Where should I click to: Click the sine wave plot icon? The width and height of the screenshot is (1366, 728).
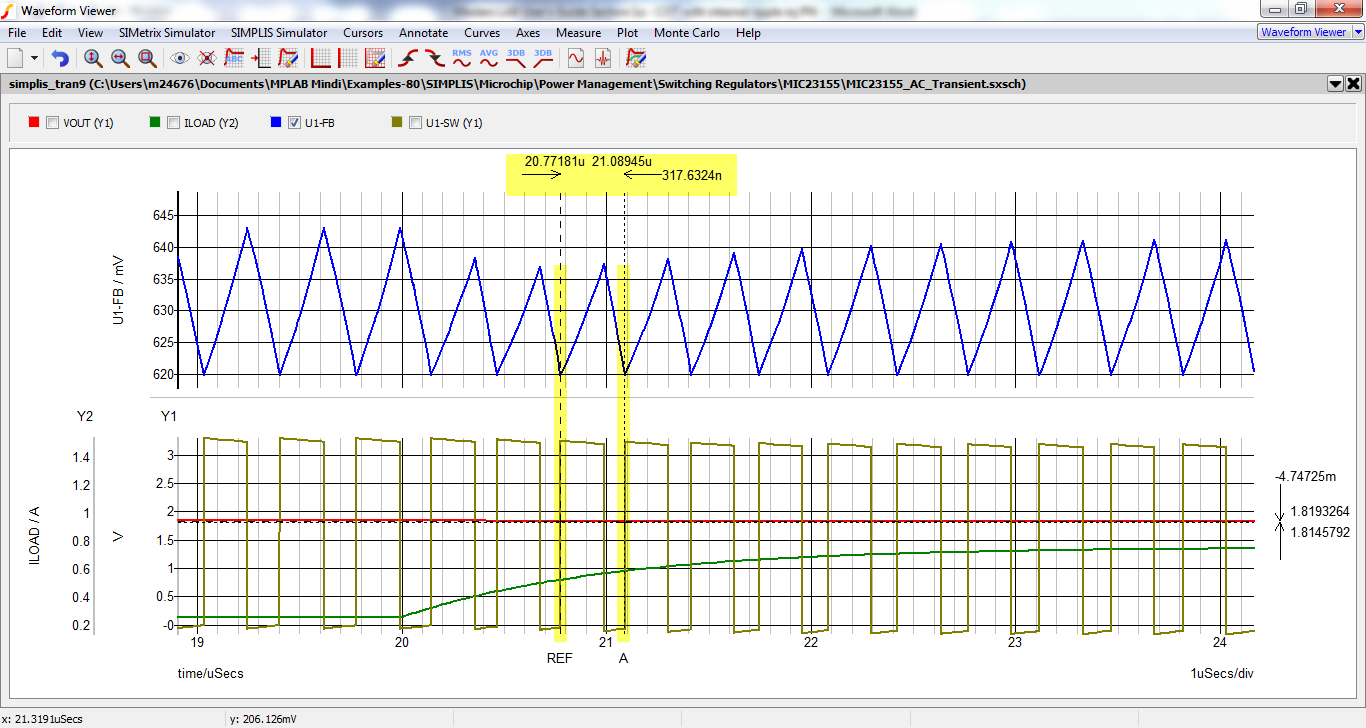tap(576, 59)
